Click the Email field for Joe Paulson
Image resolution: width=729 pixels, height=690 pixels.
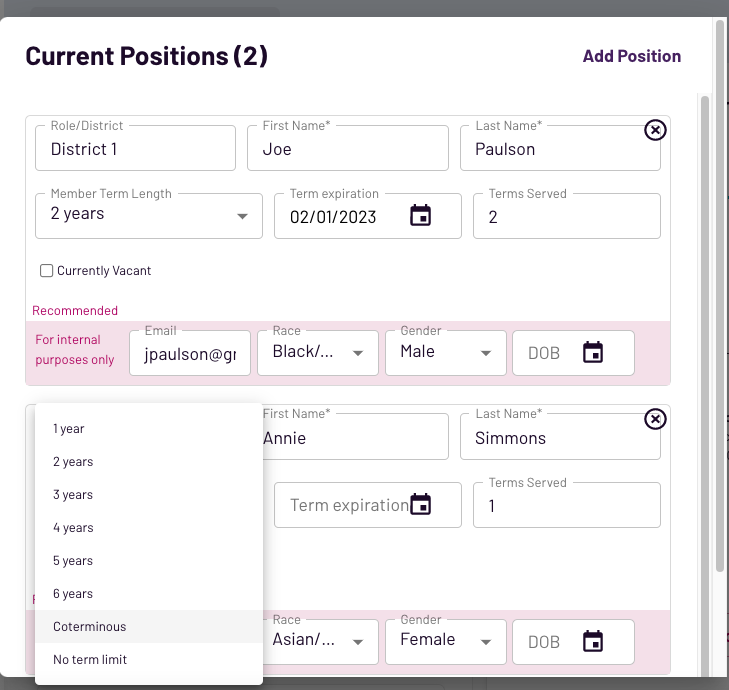(x=190, y=353)
